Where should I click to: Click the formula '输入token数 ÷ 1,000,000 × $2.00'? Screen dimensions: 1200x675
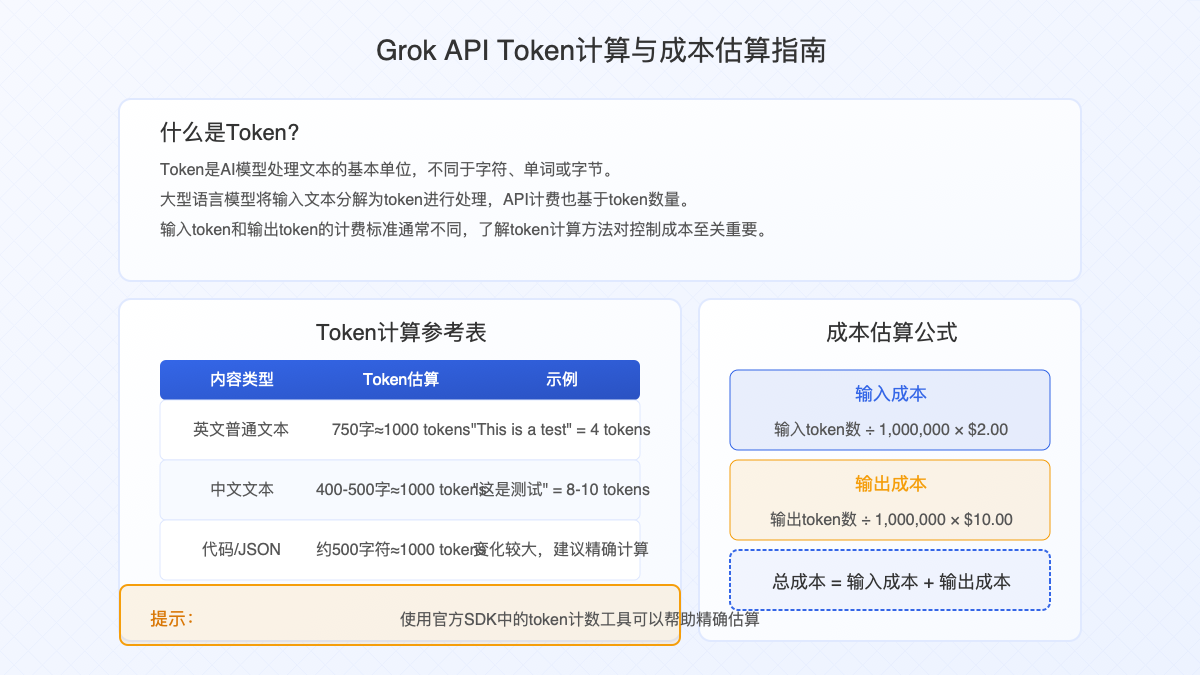[890, 429]
